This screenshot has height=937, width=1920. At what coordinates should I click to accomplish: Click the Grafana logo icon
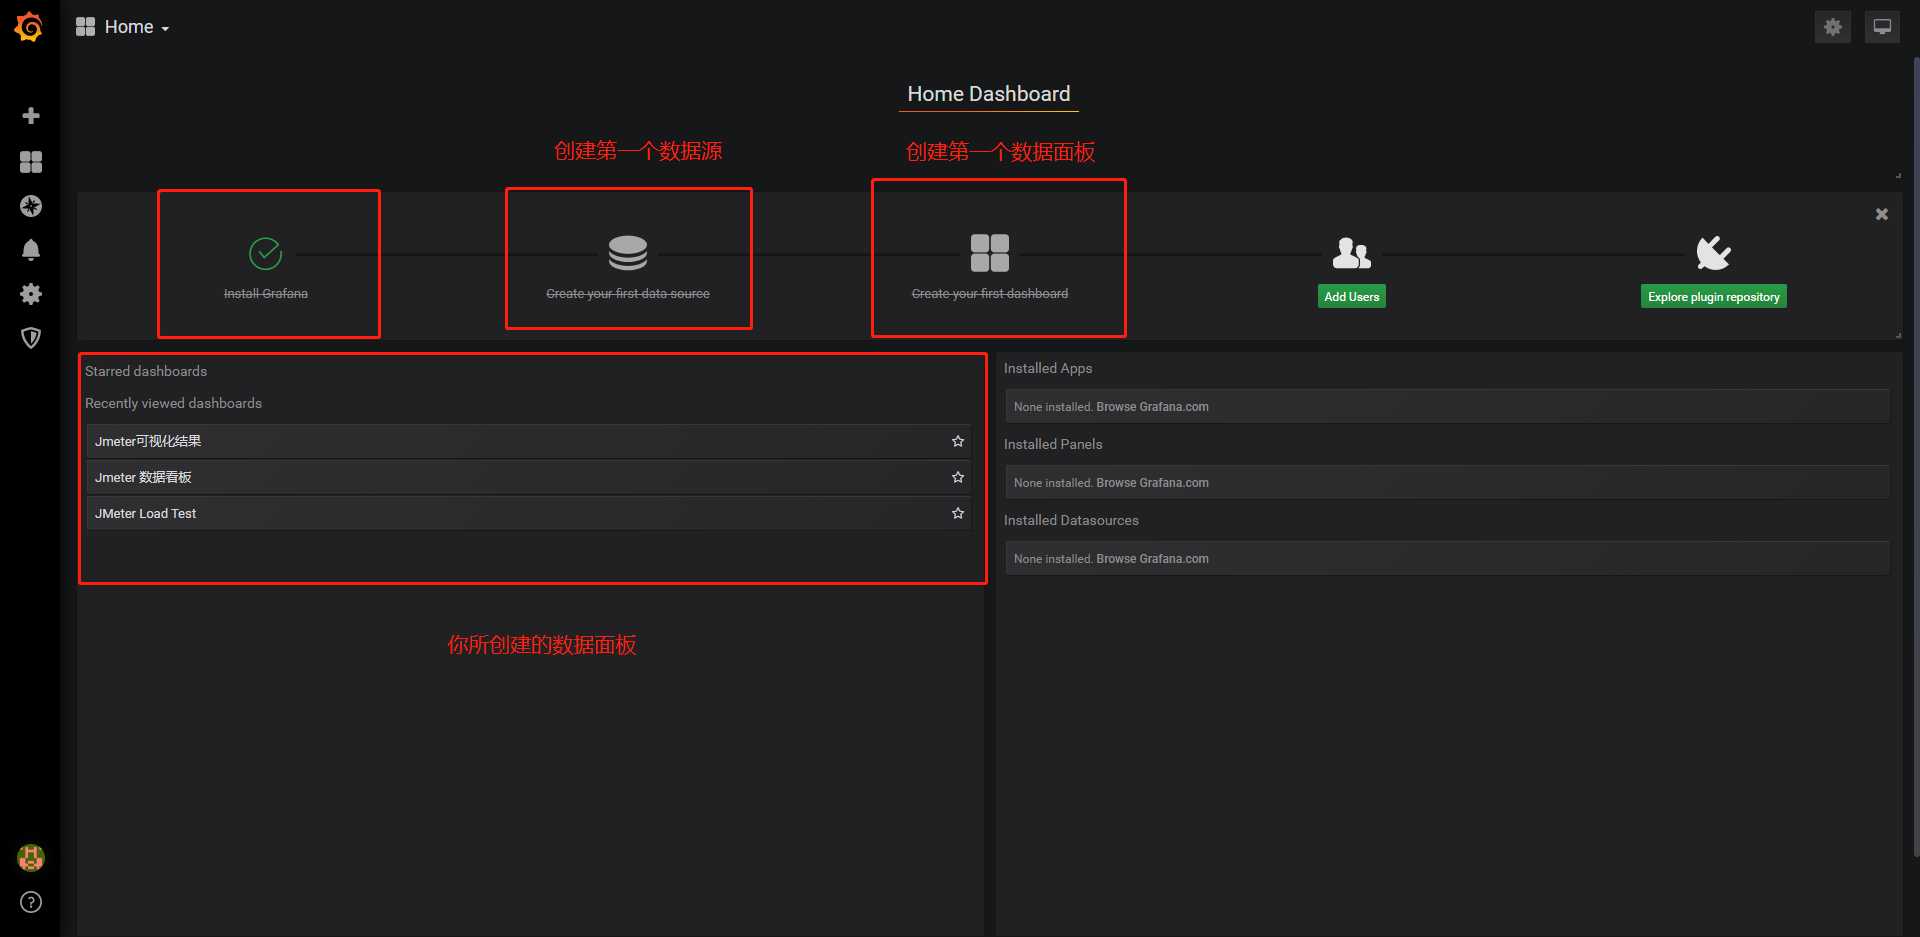pyautogui.click(x=29, y=27)
